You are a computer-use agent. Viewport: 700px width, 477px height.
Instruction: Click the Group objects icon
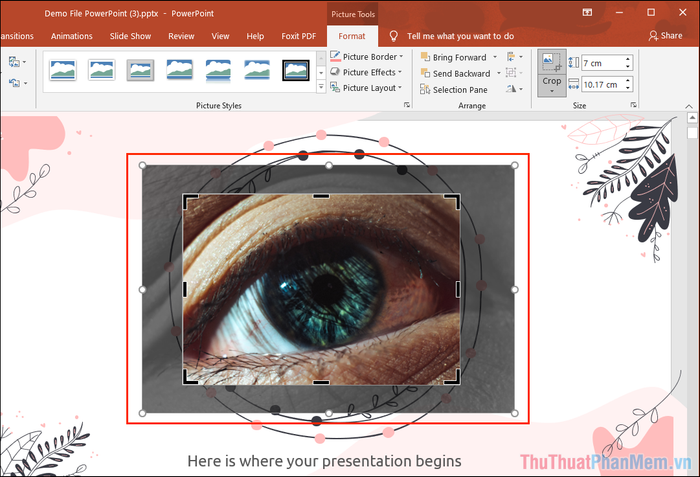click(514, 73)
